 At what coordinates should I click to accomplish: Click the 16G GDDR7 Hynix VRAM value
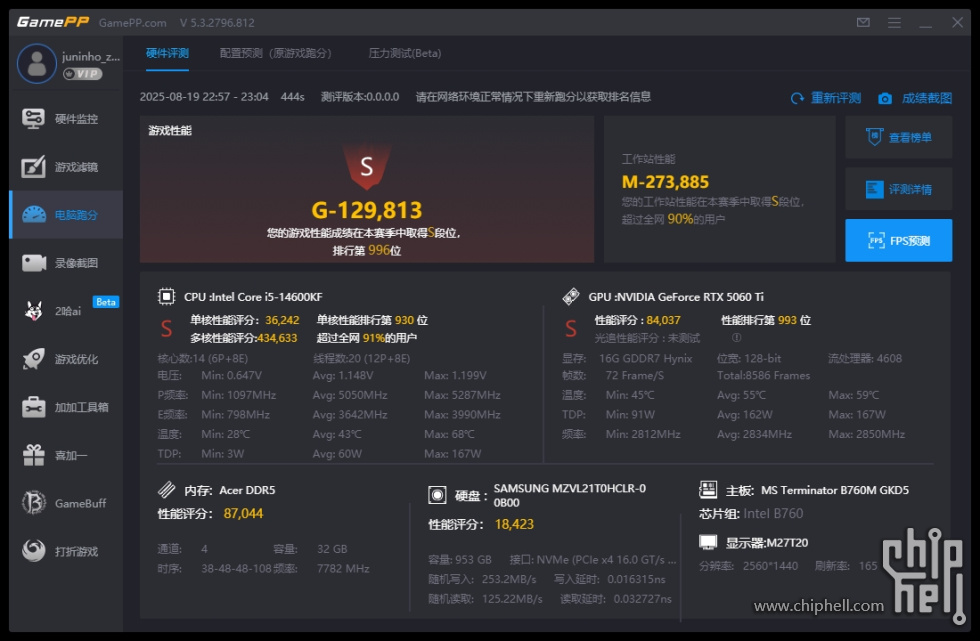pyautogui.click(x=646, y=359)
